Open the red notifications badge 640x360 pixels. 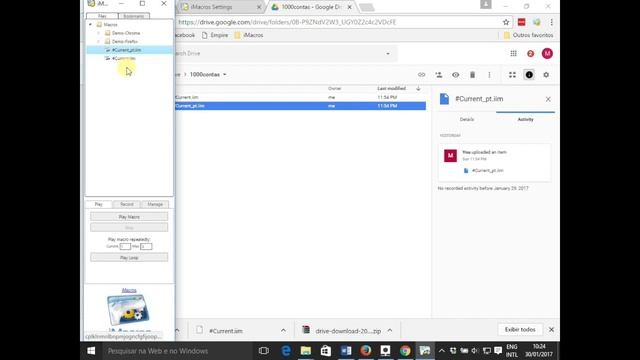[x=530, y=53]
